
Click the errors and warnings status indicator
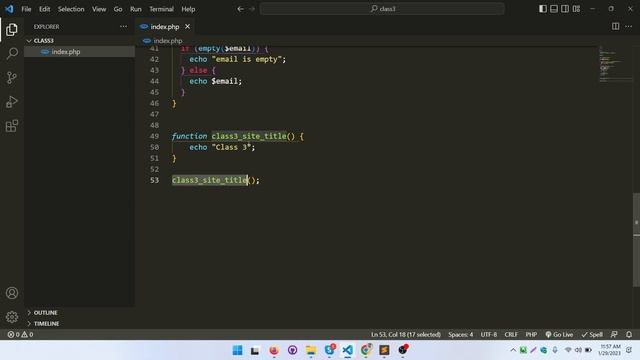[x=20, y=334]
